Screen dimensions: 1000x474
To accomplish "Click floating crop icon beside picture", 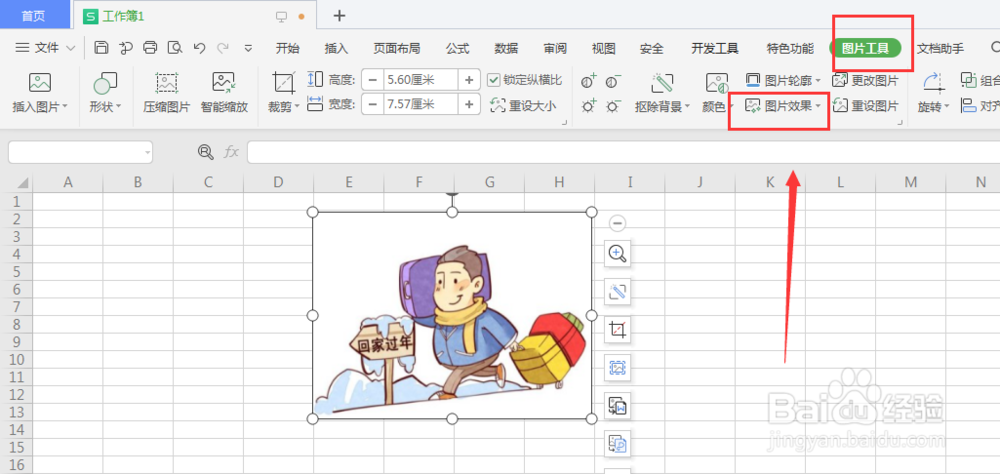I will coord(617,330).
